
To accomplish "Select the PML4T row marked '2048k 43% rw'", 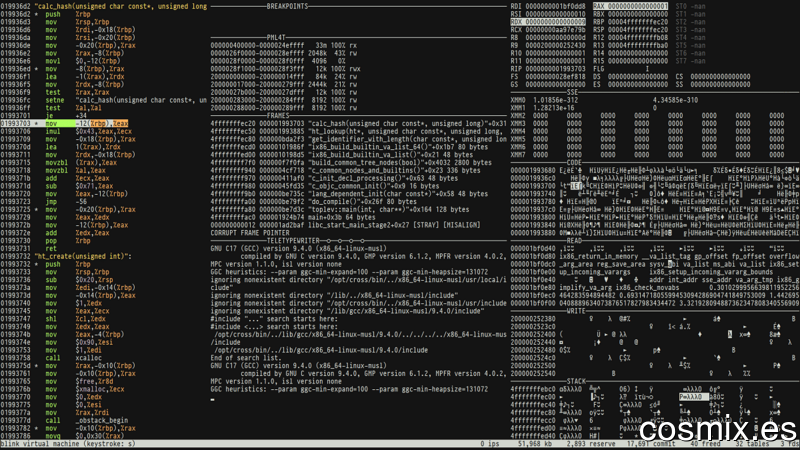I will tap(284, 53).
